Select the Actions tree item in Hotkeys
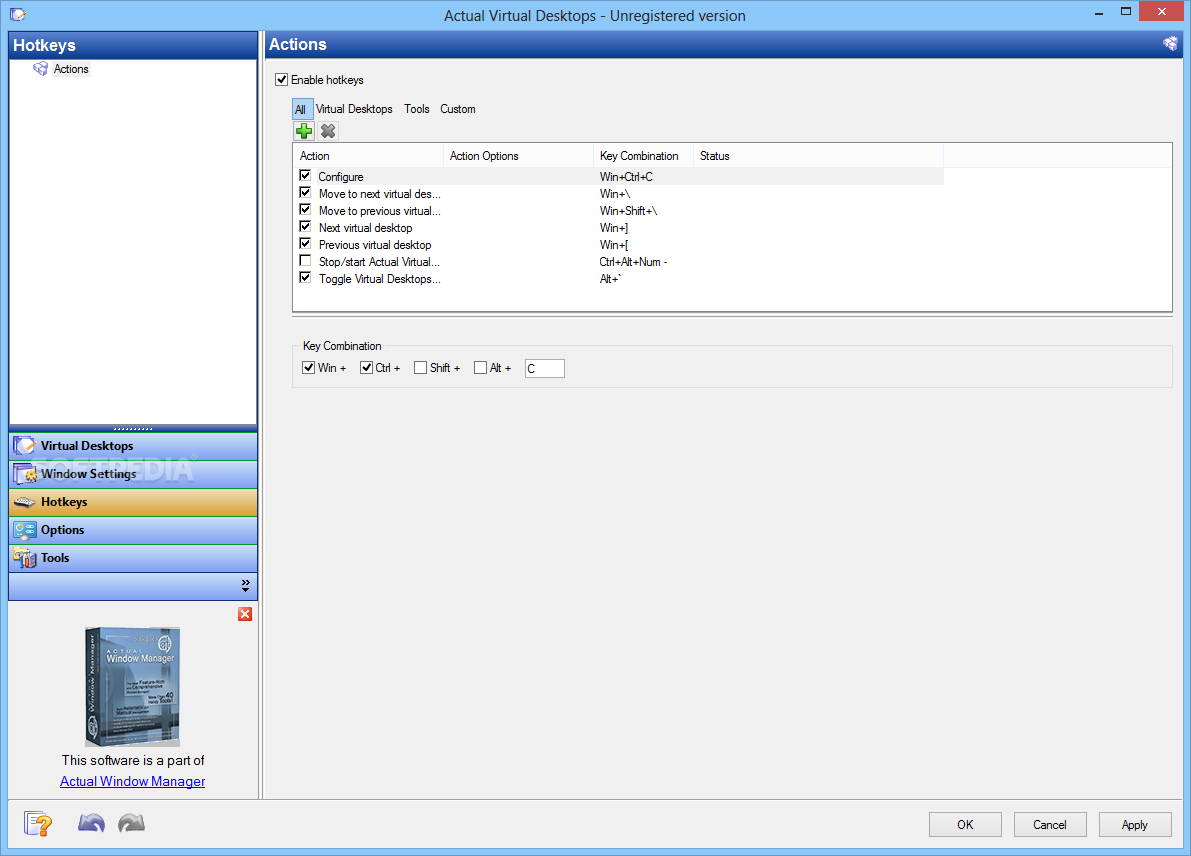Image resolution: width=1191 pixels, height=856 pixels. [71, 69]
